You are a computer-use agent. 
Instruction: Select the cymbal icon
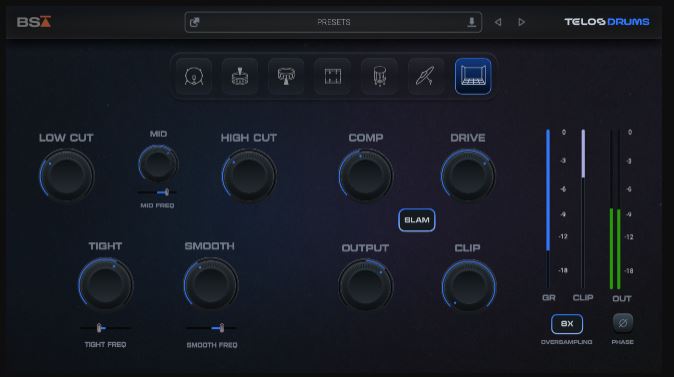[x=426, y=77]
